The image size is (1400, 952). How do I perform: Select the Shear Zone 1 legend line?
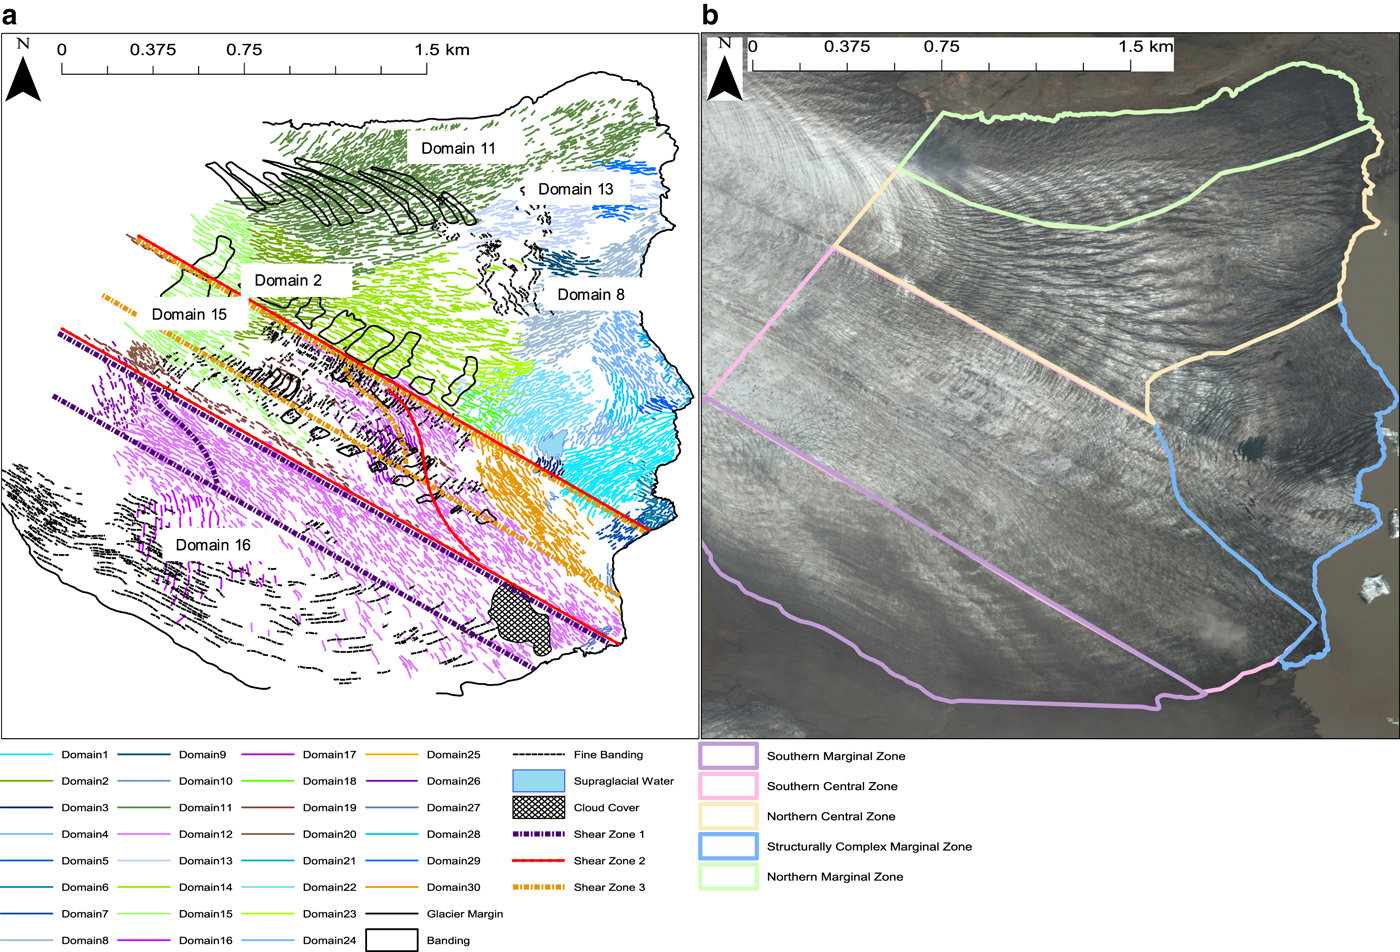point(539,834)
